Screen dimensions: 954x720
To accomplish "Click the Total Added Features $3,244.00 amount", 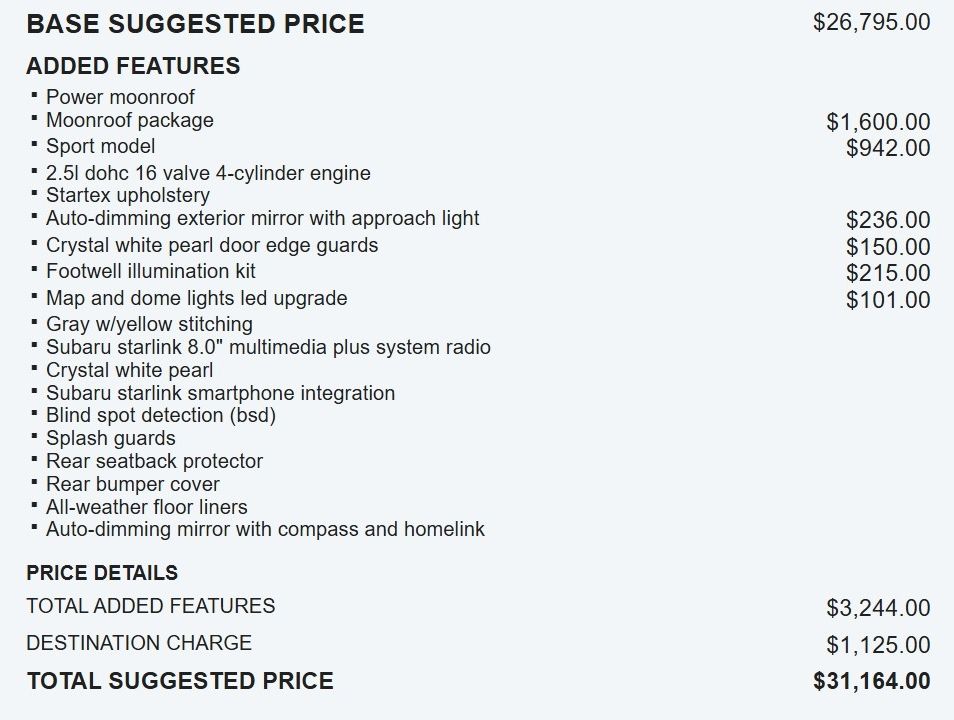I will 878,607.
